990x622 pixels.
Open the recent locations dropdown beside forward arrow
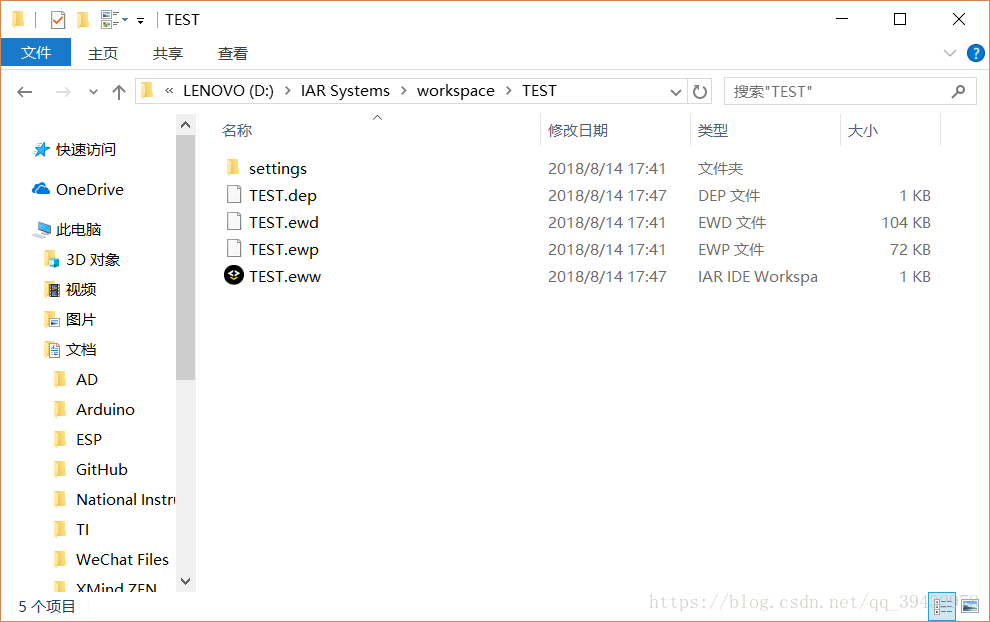tap(92, 91)
